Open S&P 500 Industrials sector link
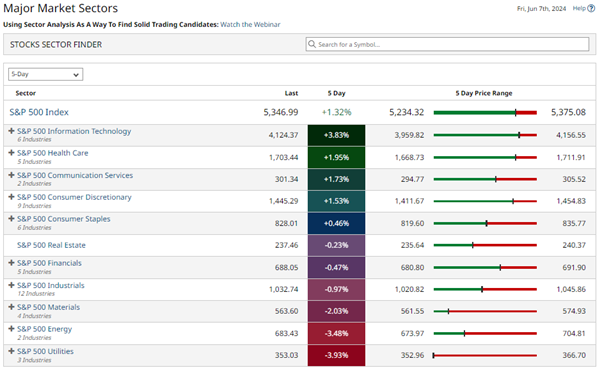Image resolution: width=602 pixels, height=368 pixels. point(51,285)
